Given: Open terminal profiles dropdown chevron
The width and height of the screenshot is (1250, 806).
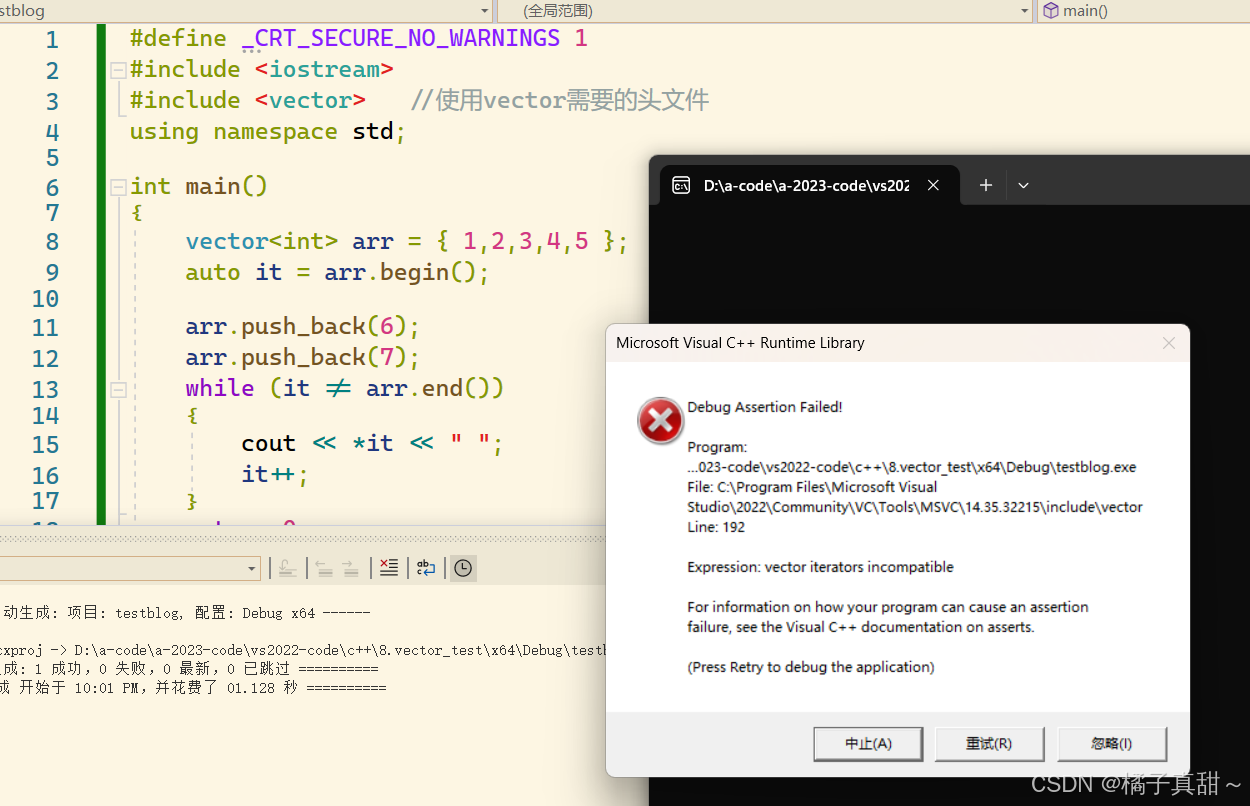Looking at the screenshot, I should tap(1023, 185).
